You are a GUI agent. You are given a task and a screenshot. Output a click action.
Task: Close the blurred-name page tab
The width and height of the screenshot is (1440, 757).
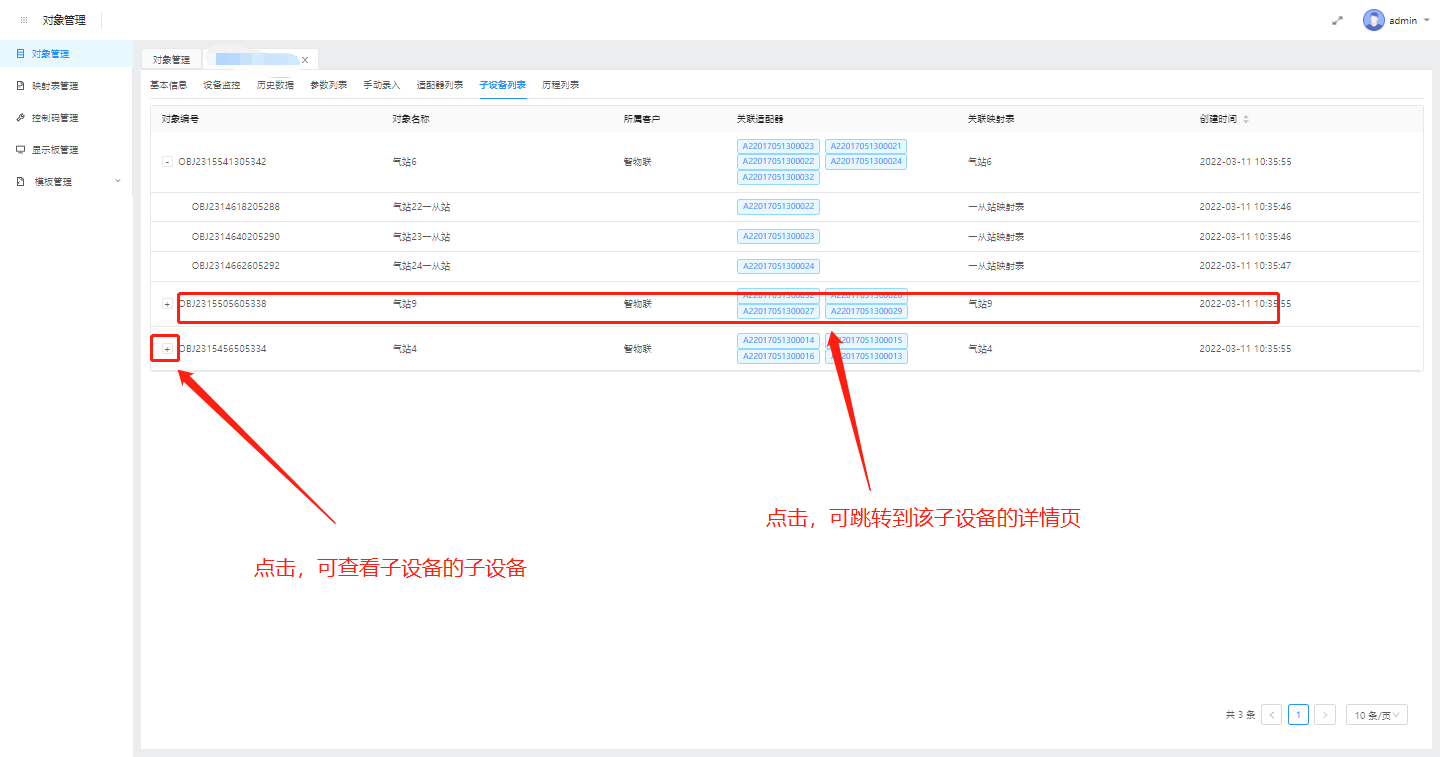pos(305,60)
